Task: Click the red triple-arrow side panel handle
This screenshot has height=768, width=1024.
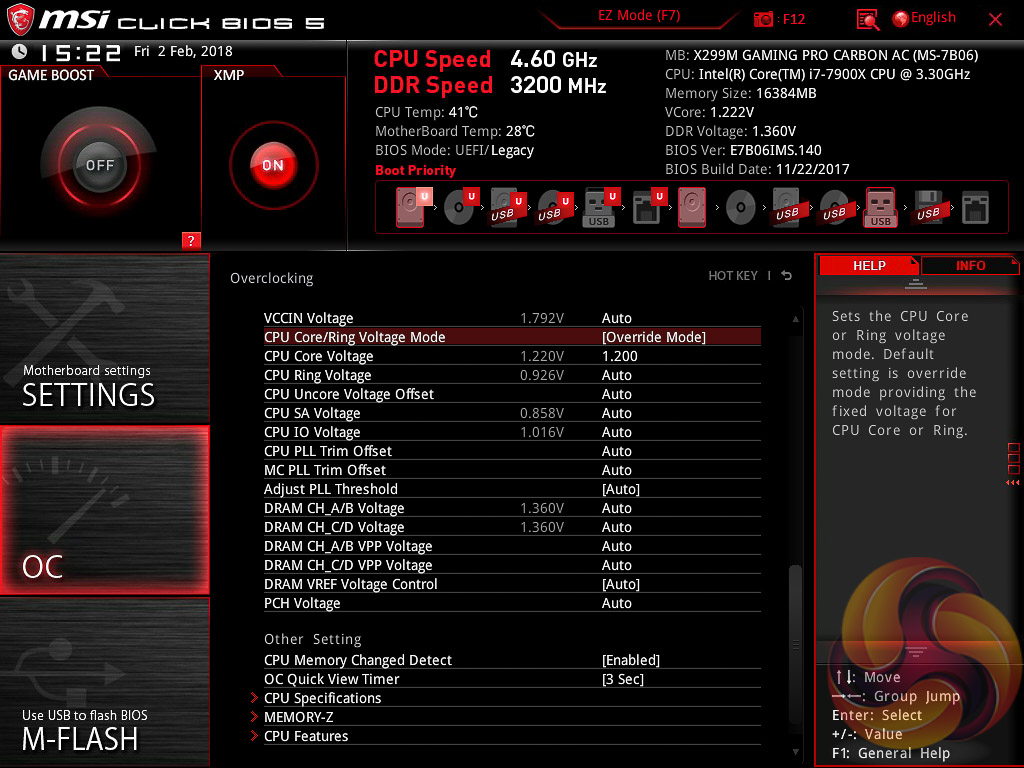Action: click(x=1013, y=483)
